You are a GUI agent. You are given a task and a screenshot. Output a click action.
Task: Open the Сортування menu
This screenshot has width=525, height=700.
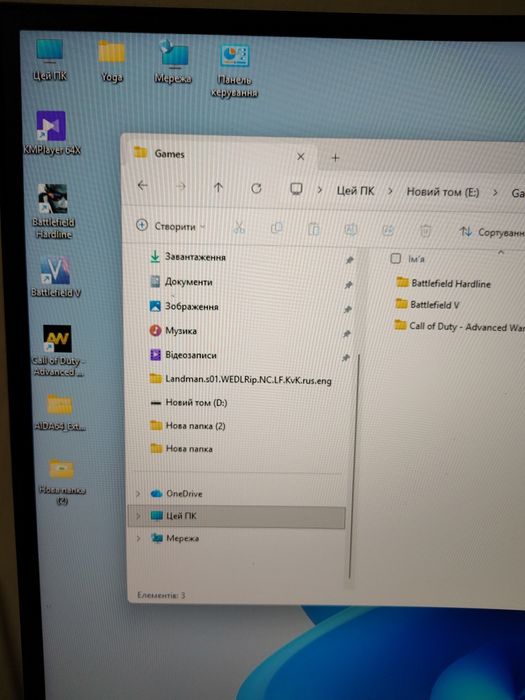492,232
